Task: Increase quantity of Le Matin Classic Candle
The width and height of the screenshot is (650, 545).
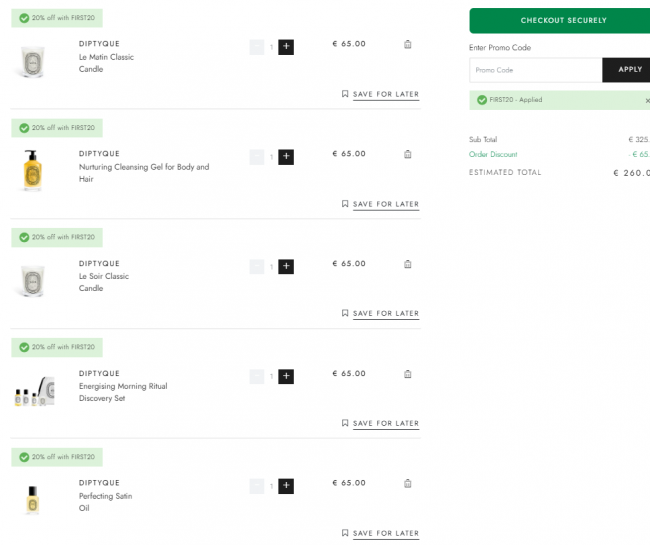Action: pyautogui.click(x=286, y=47)
